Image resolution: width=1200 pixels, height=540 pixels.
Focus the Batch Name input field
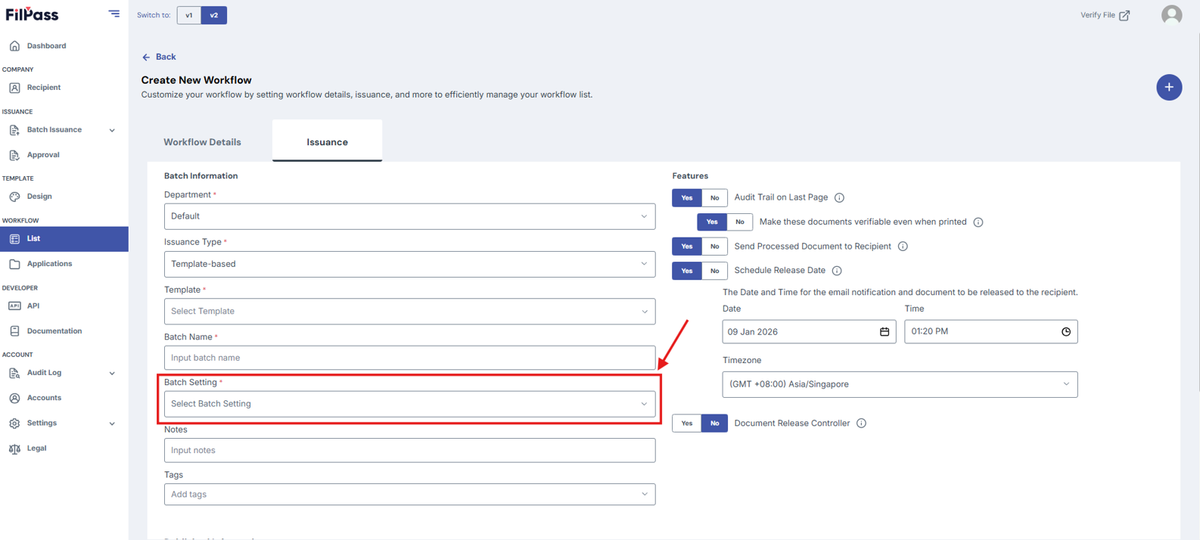point(410,358)
